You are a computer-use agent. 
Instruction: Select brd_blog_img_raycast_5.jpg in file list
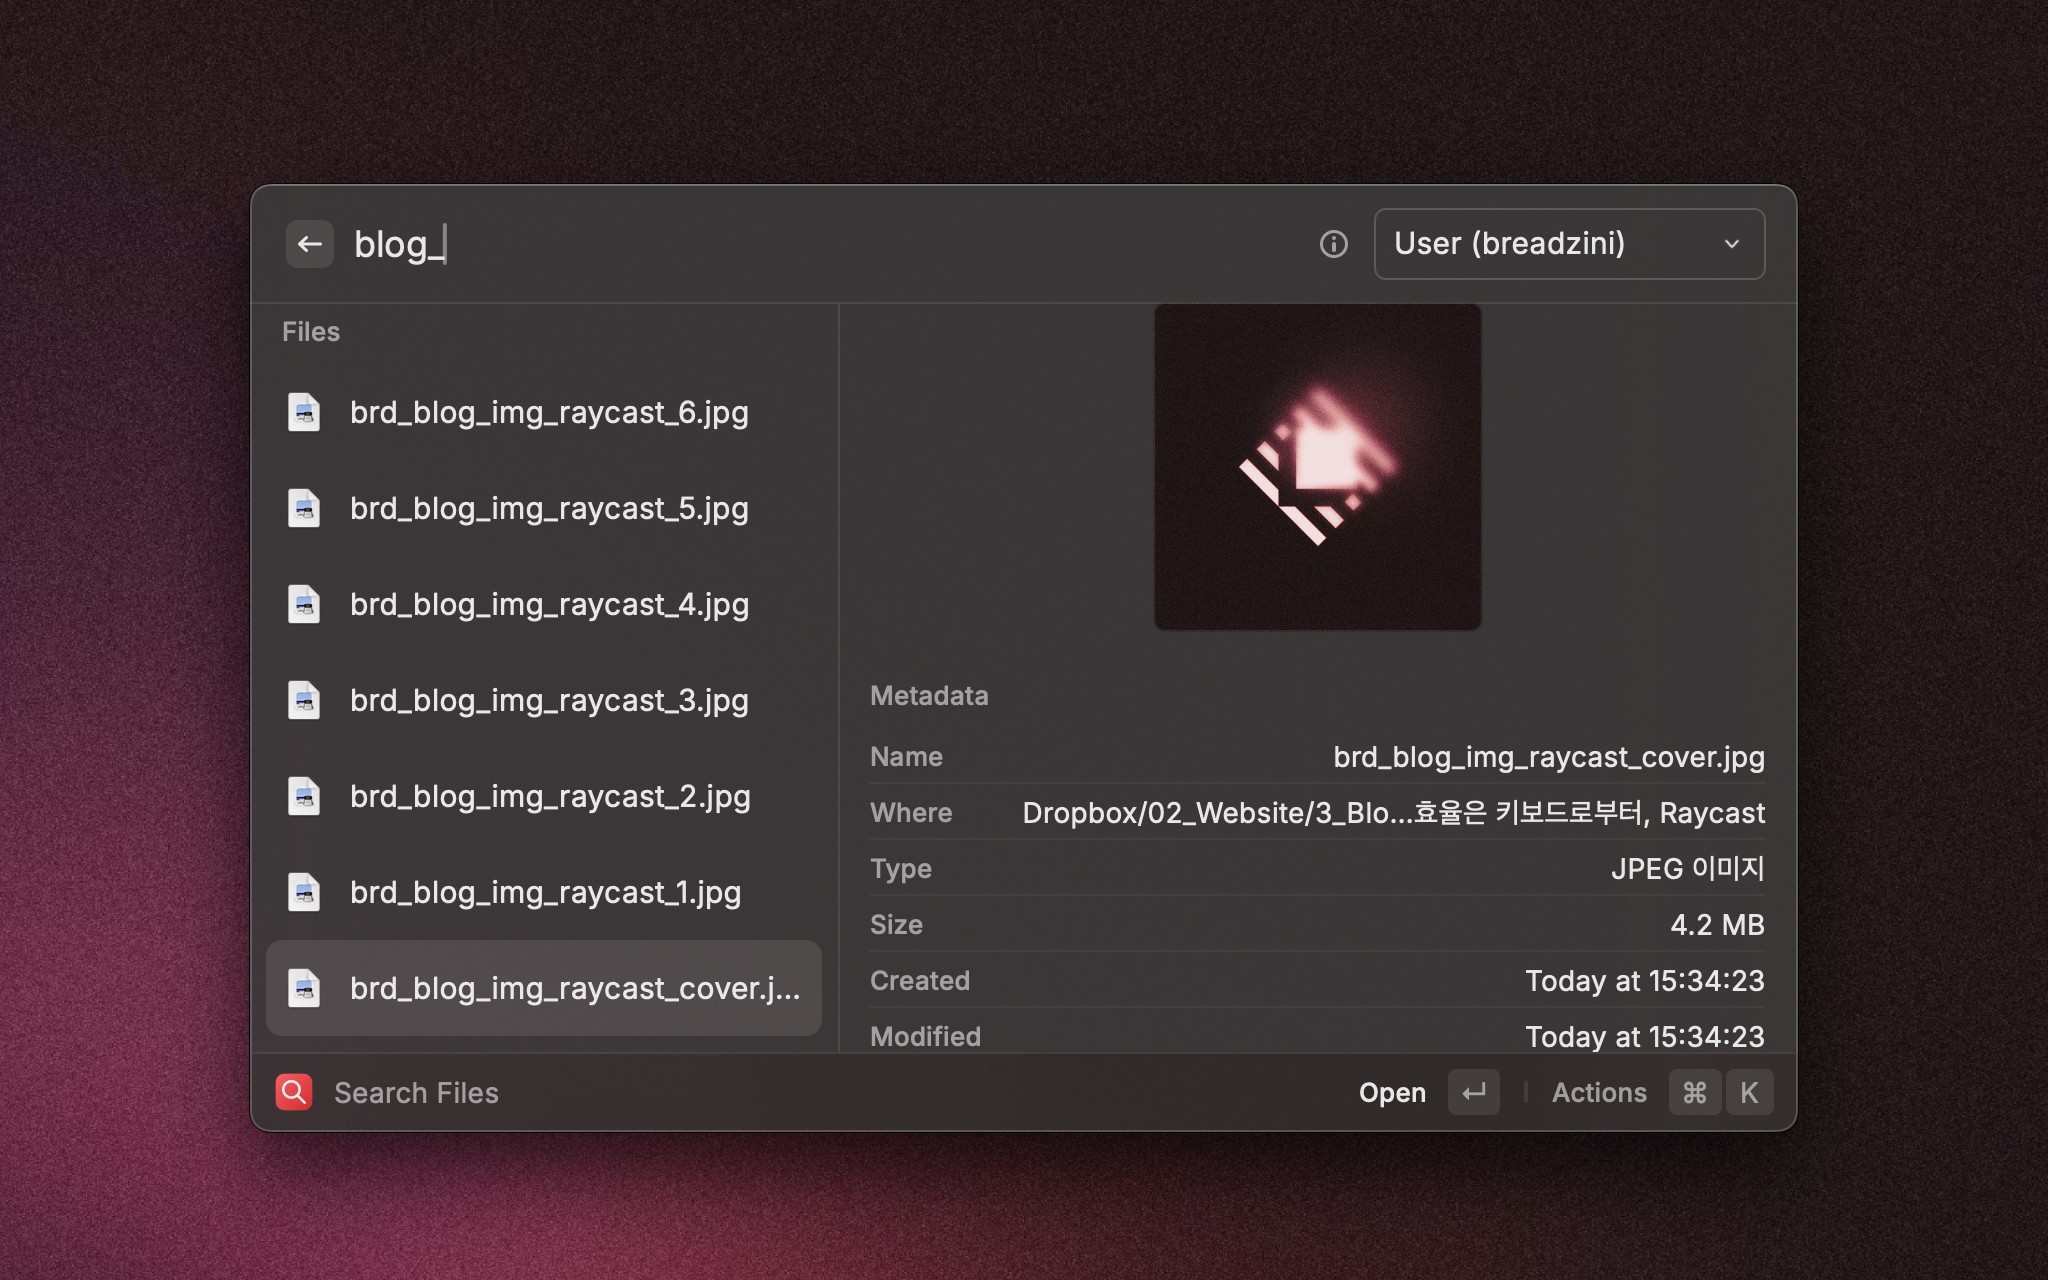click(544, 508)
